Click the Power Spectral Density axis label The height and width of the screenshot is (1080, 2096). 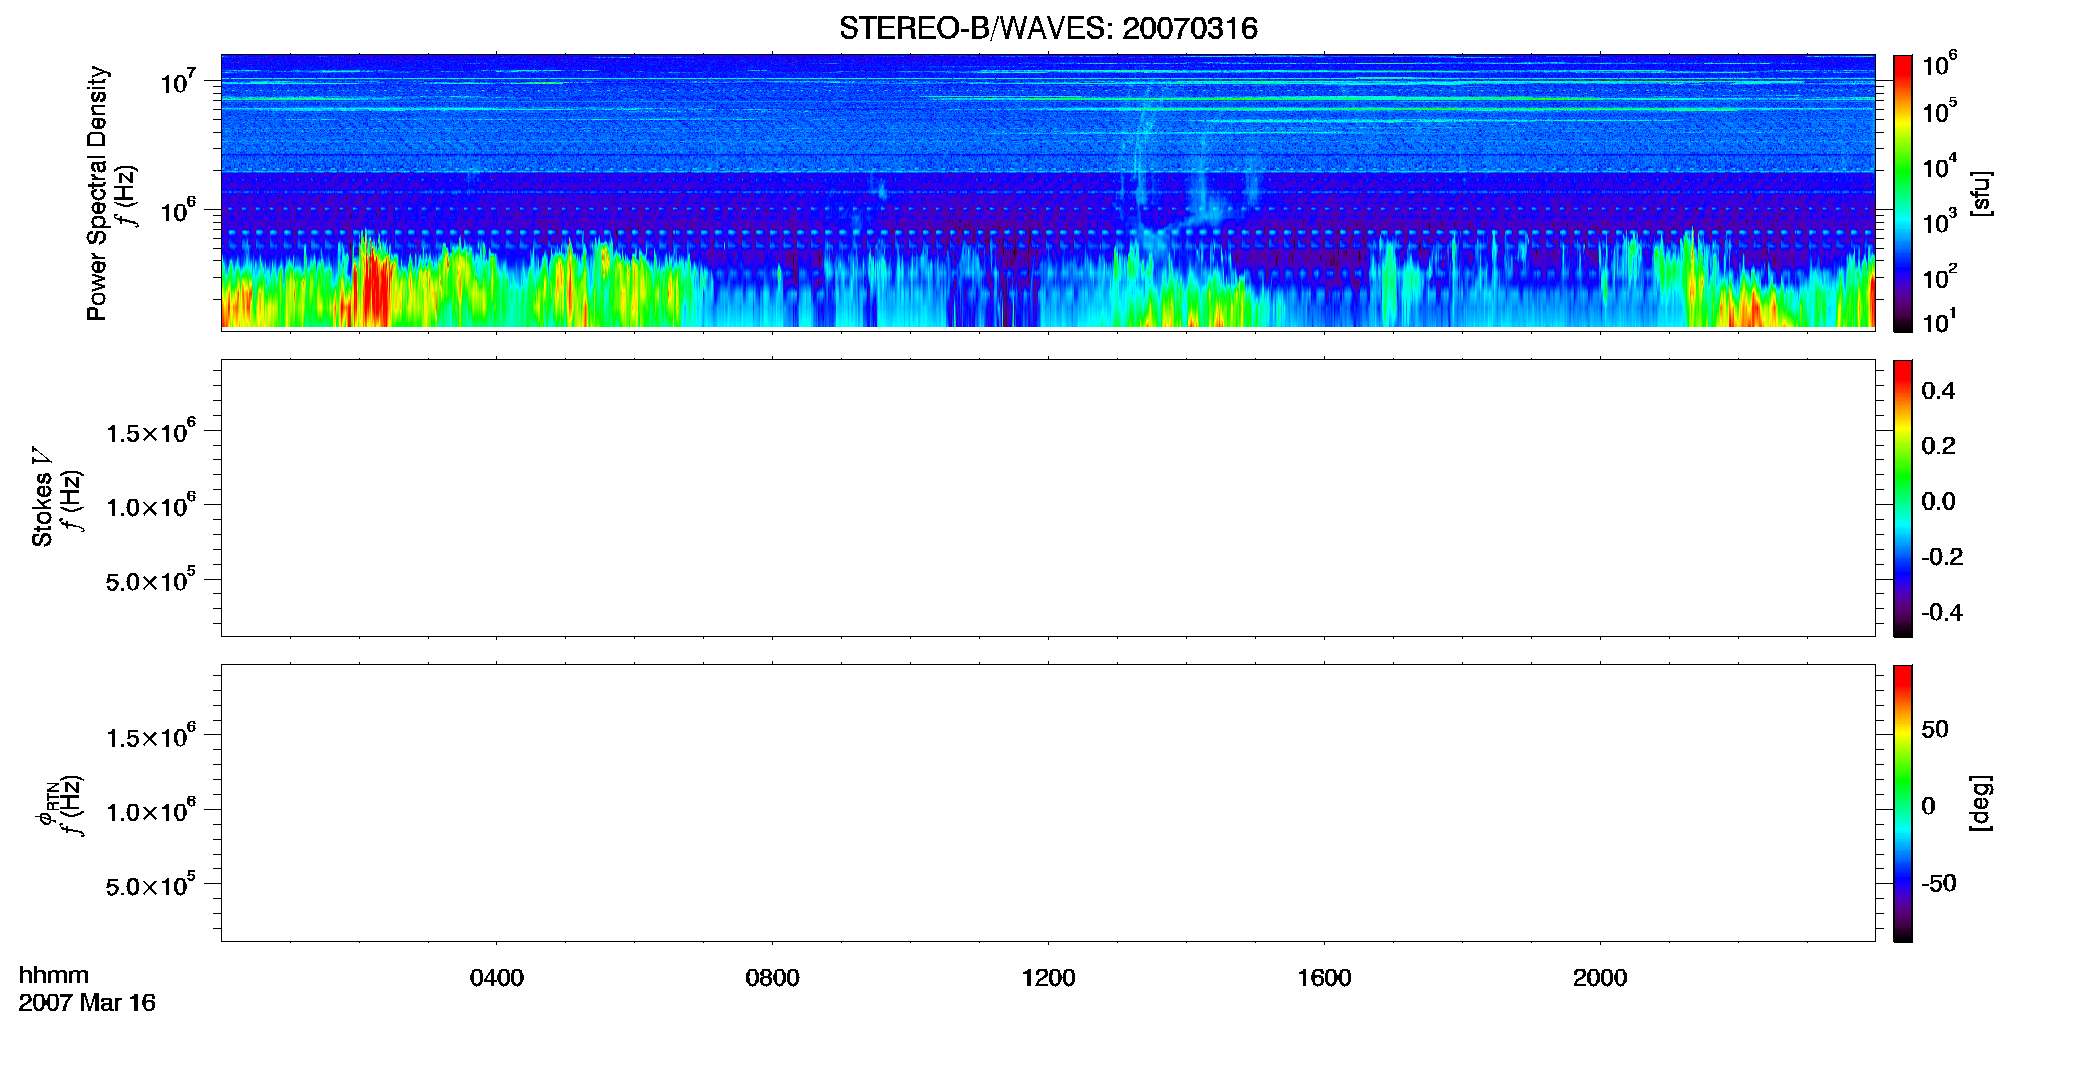[x=97, y=193]
